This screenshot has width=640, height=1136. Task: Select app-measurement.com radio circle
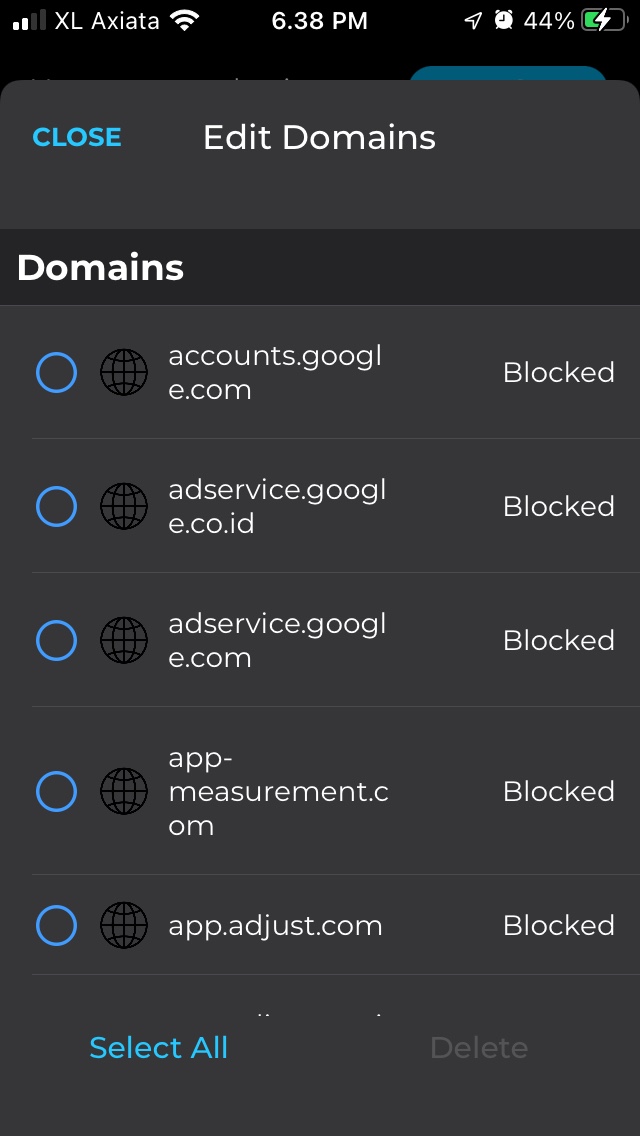56,792
